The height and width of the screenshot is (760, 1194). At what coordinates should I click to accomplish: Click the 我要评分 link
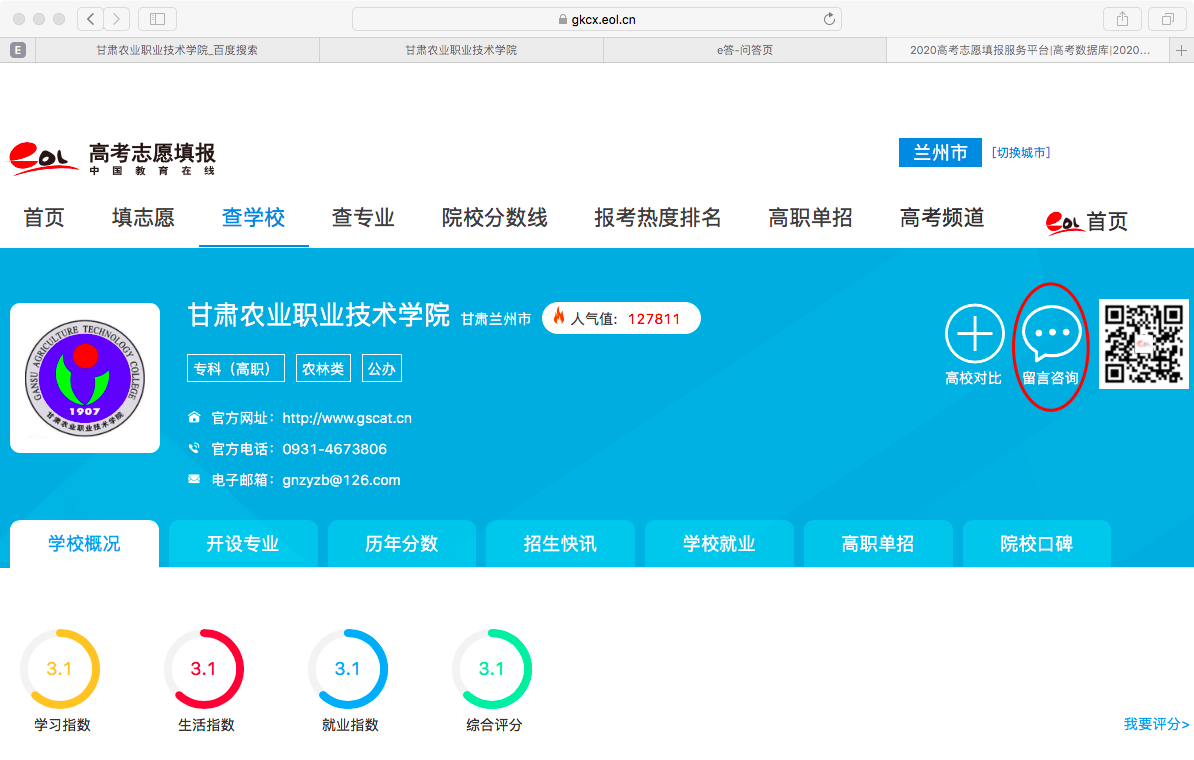pyautogui.click(x=1156, y=724)
